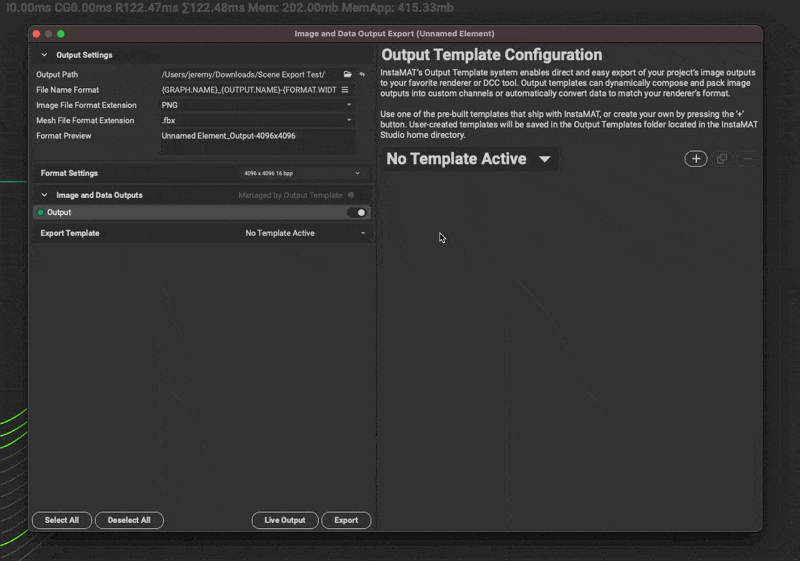Click the Output Template Configuration heading
Viewport: 800px width, 561px height.
(x=492, y=55)
